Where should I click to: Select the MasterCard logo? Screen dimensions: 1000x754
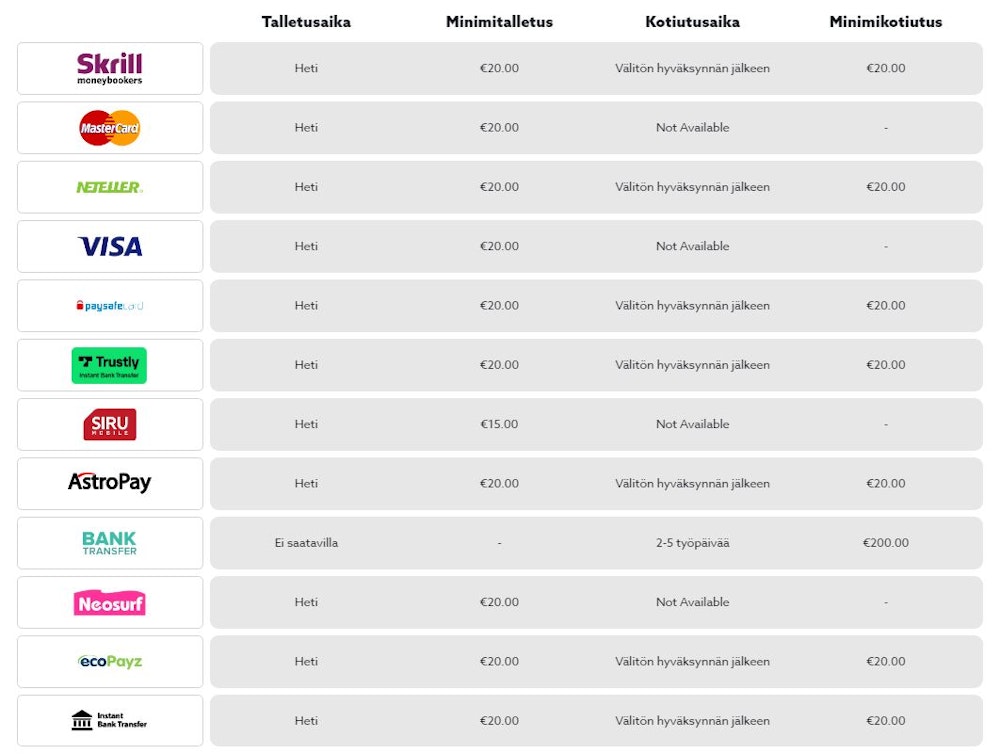[110, 128]
